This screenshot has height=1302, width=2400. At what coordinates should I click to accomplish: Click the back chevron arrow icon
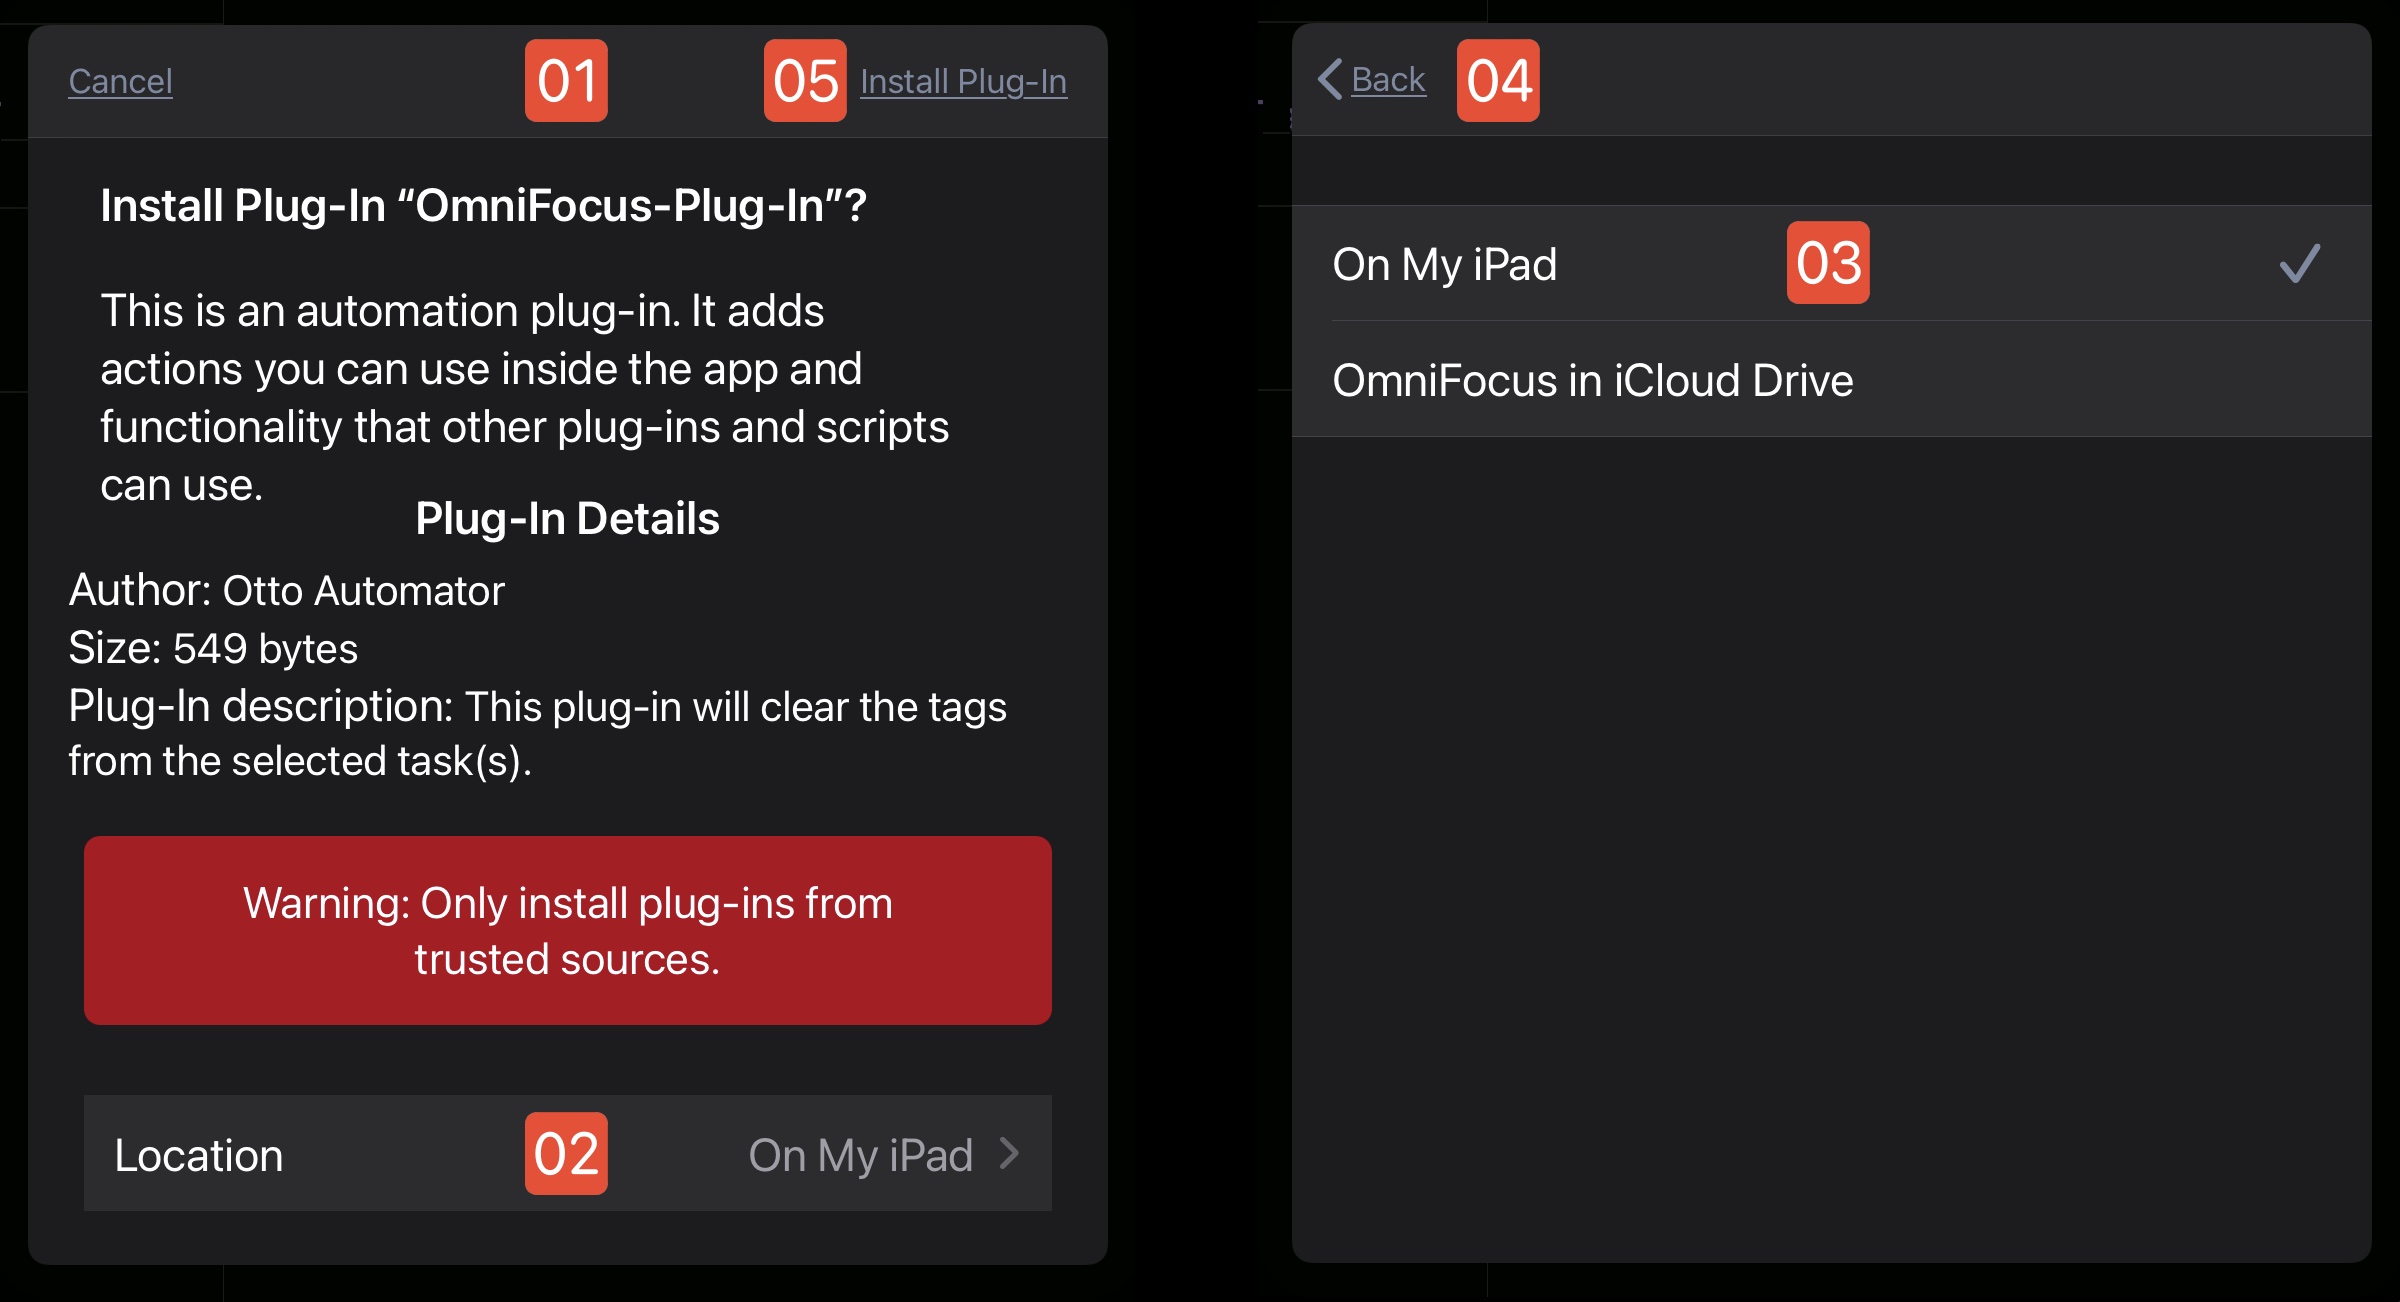[1330, 79]
